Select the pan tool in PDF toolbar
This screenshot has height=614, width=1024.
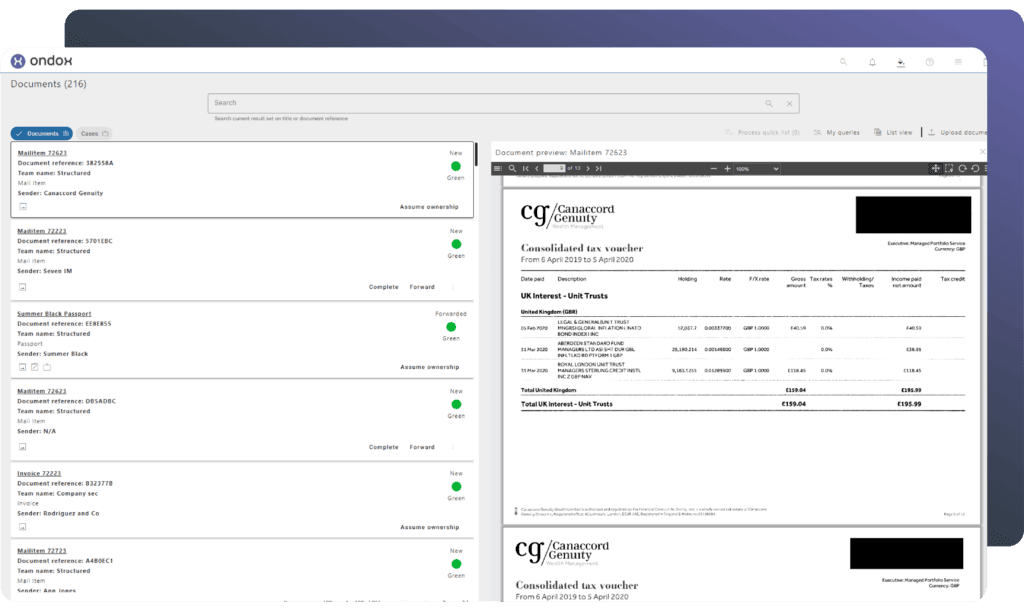935,169
